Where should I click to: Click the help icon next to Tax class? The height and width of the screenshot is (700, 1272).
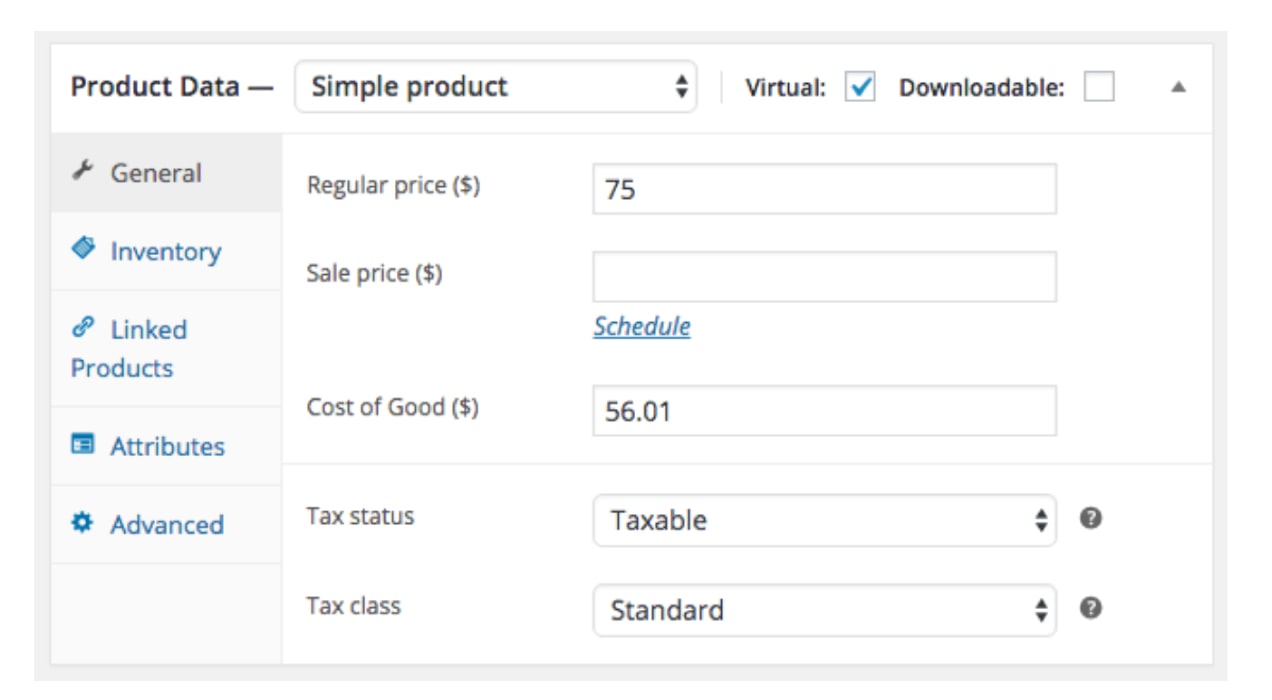tap(1091, 608)
